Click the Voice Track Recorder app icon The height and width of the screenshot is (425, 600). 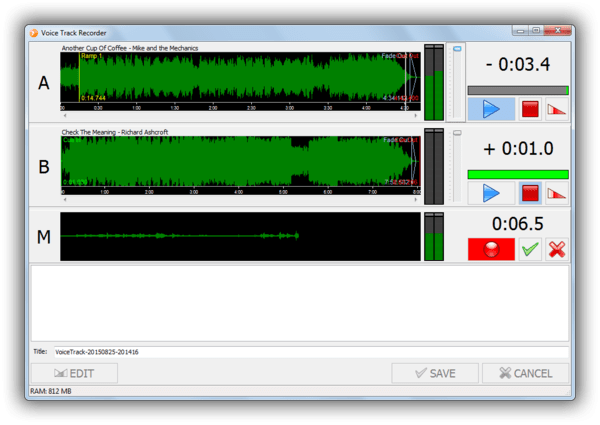pos(34,33)
